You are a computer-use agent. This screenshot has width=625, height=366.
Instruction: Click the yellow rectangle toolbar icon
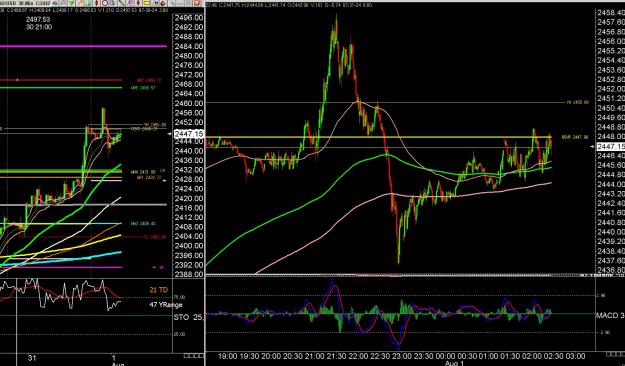[x=146, y=3]
